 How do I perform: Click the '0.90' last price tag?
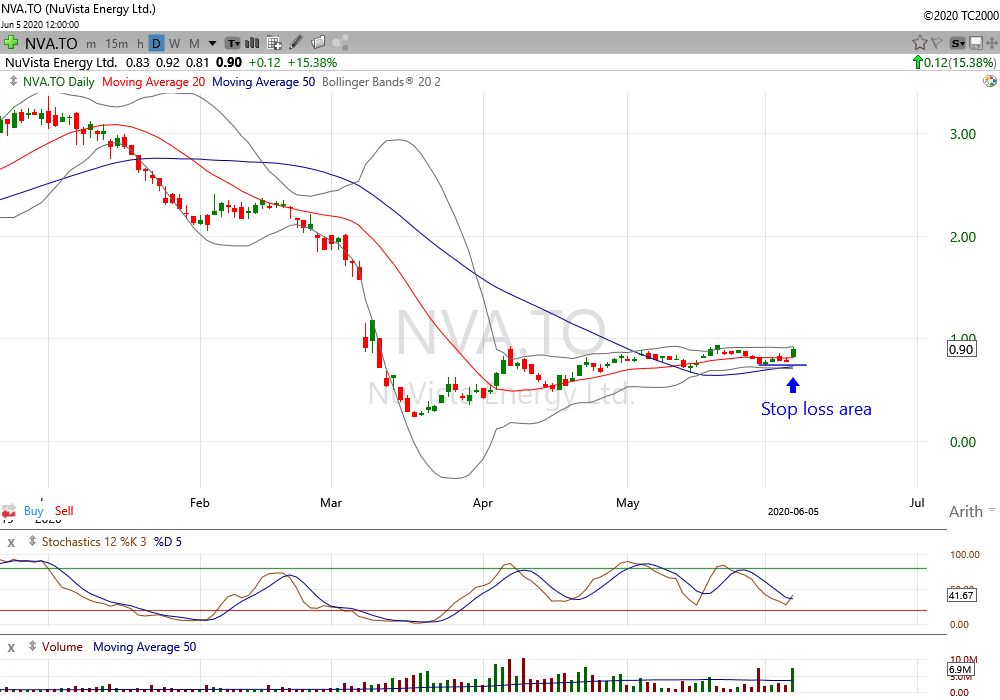pyautogui.click(x=961, y=349)
